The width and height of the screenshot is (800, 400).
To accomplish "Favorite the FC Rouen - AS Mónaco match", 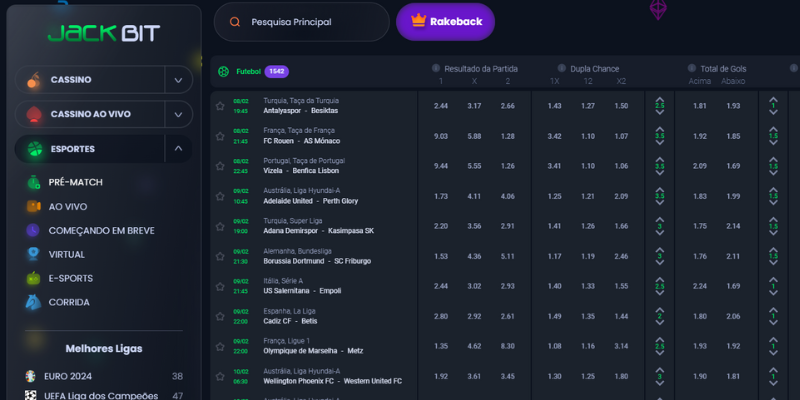I will coord(220,136).
